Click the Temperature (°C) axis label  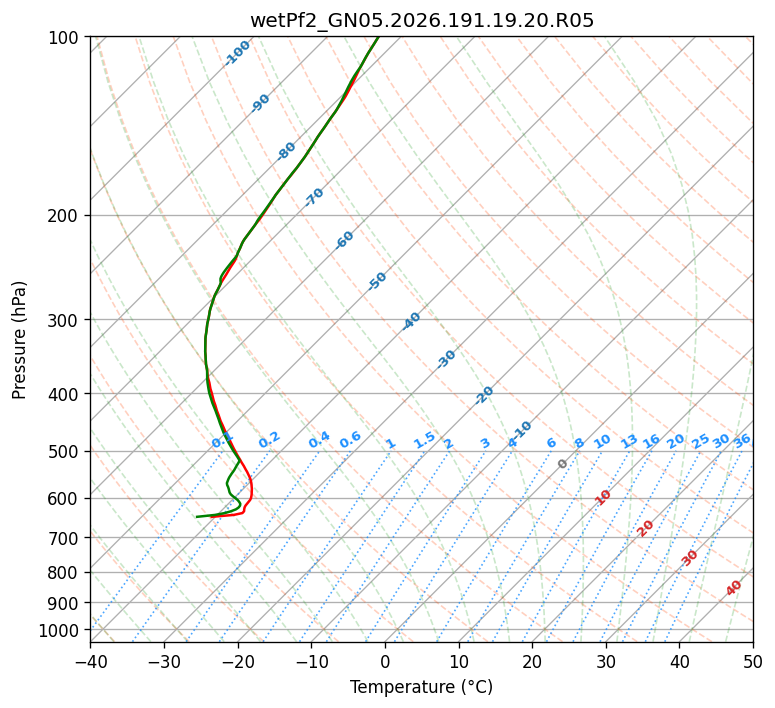422,687
